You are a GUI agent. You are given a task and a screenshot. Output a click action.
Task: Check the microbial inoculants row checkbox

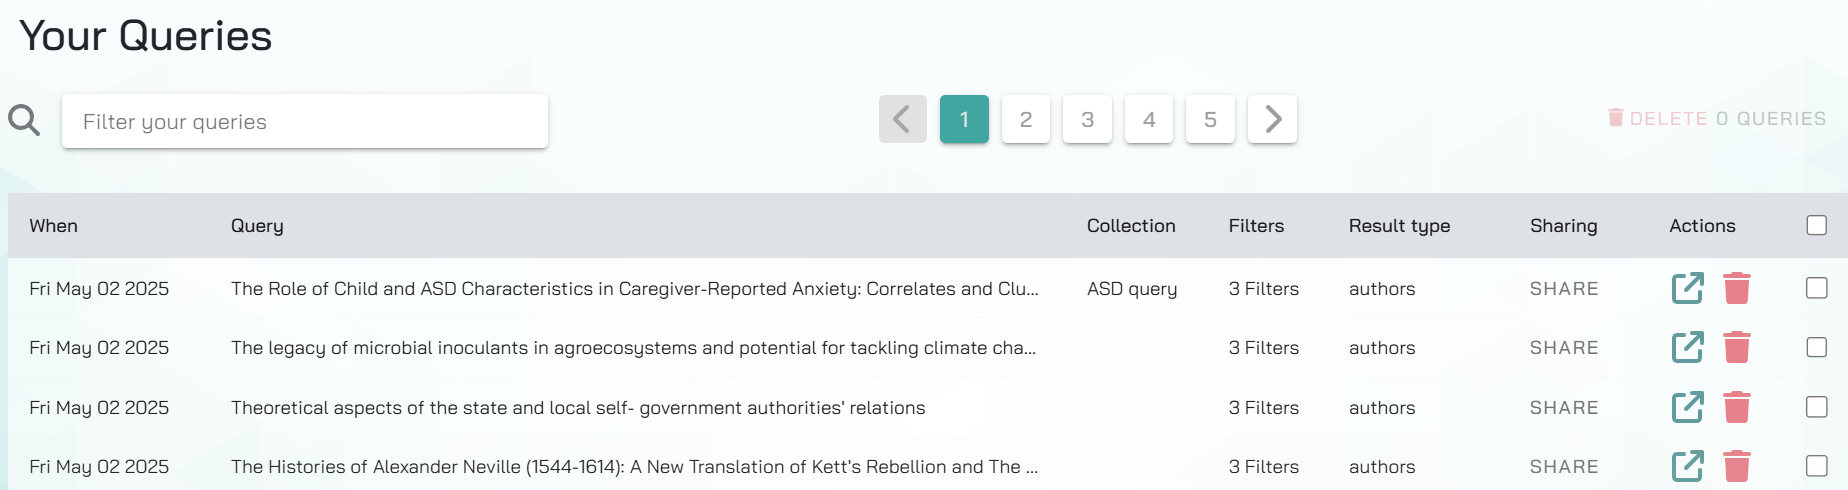coord(1817,347)
